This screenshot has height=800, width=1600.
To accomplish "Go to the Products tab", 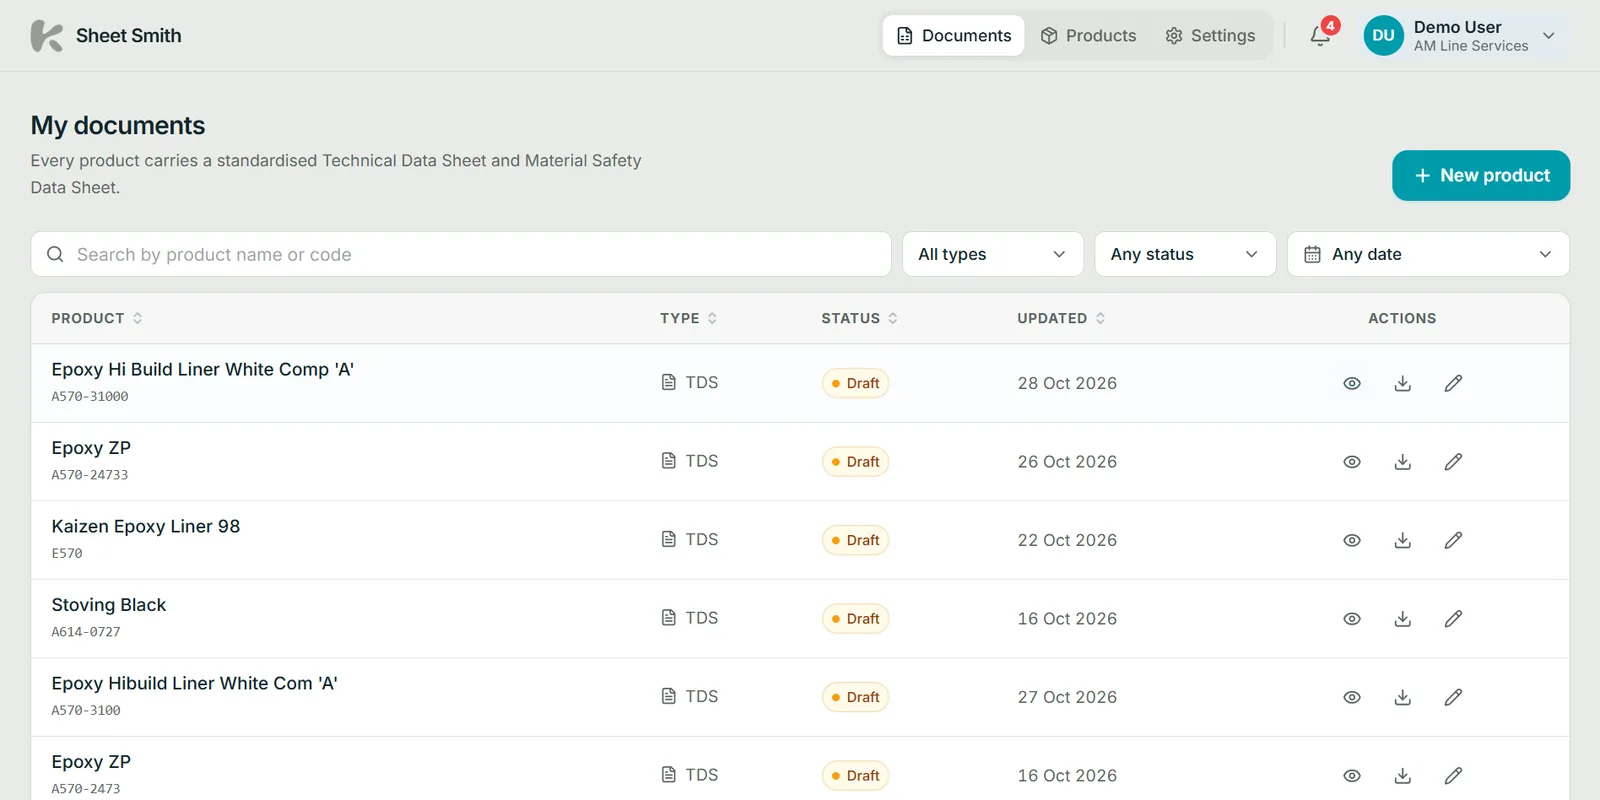I will click(1088, 36).
